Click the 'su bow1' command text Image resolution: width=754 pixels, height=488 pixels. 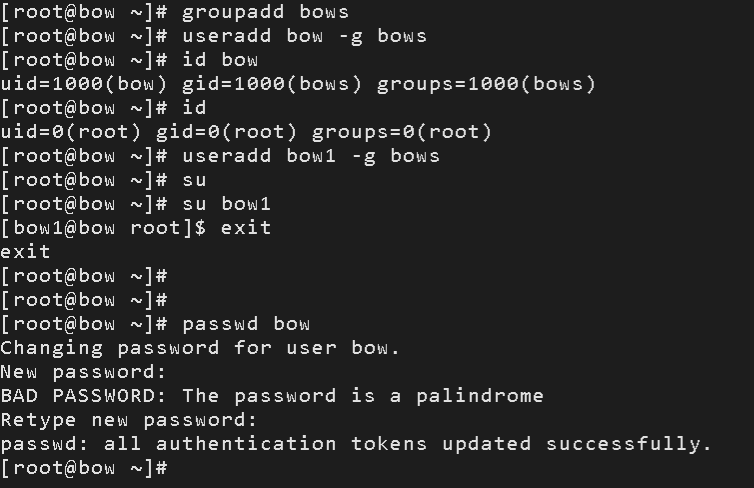pos(226,204)
